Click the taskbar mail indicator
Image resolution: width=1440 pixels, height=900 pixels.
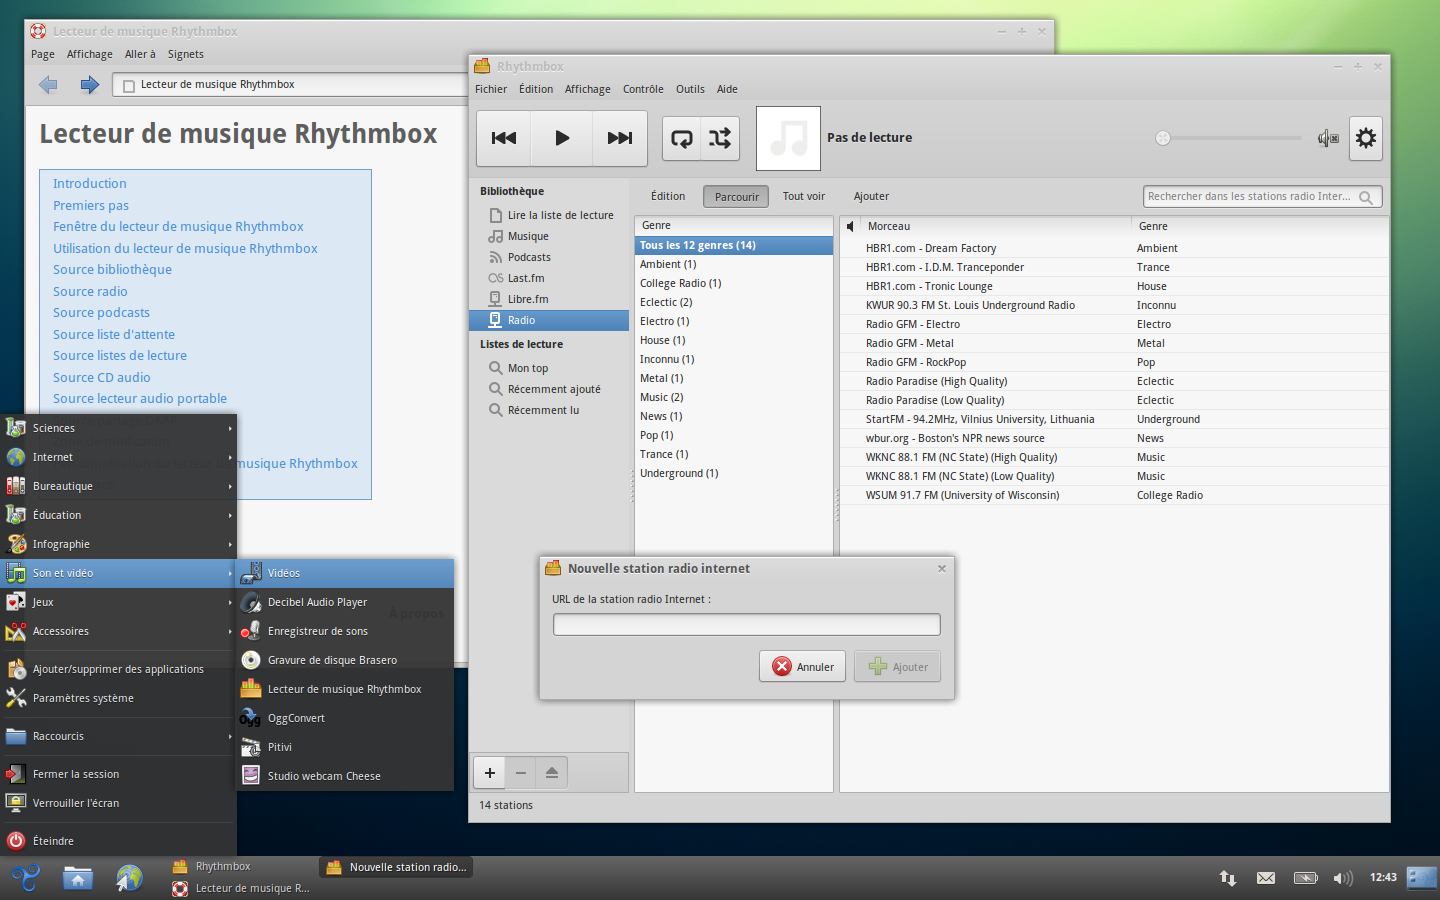(1266, 878)
